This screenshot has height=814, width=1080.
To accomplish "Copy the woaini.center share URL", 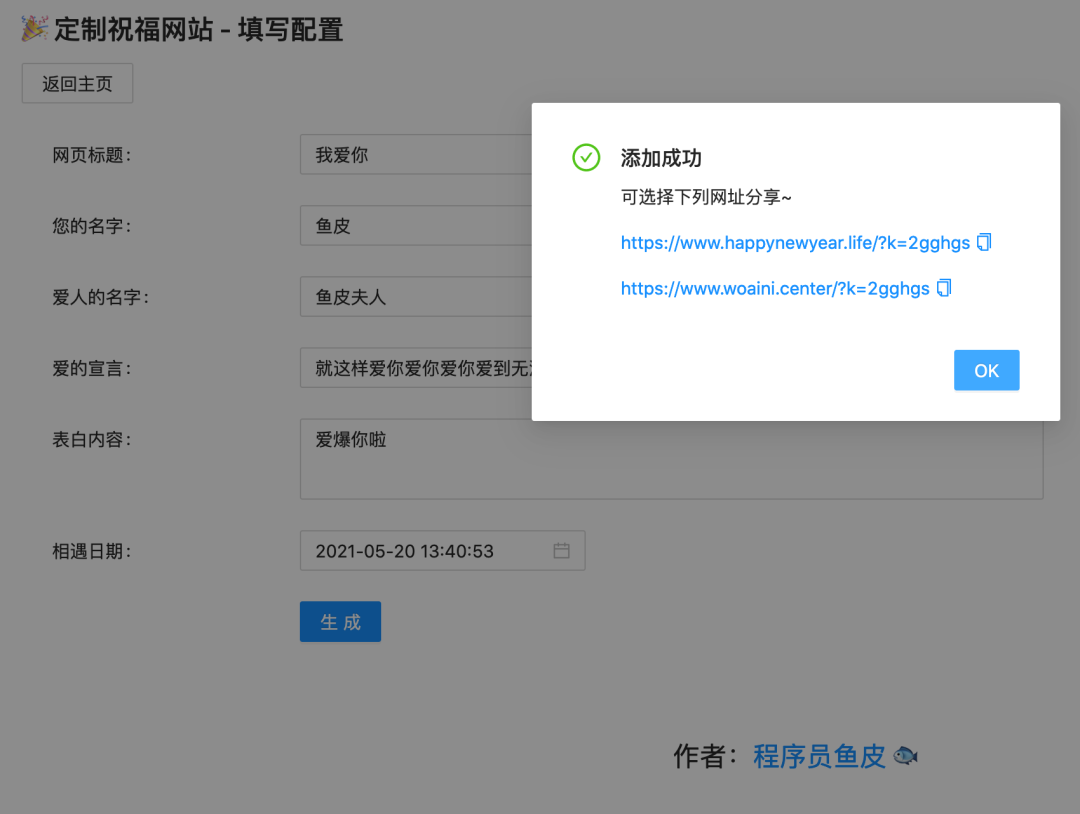I will pyautogui.click(x=944, y=288).
